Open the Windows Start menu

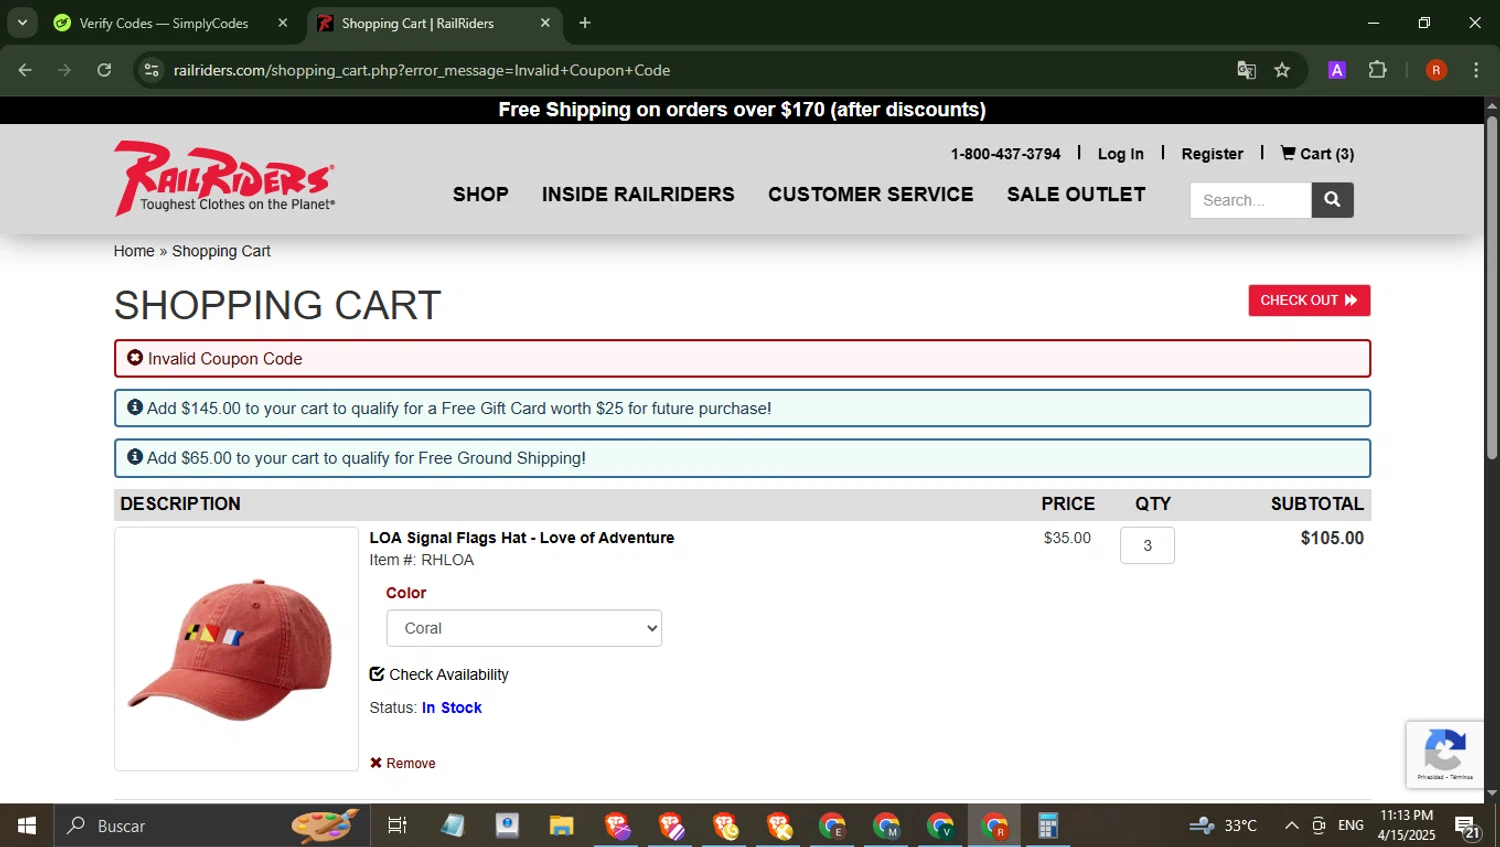(27, 826)
